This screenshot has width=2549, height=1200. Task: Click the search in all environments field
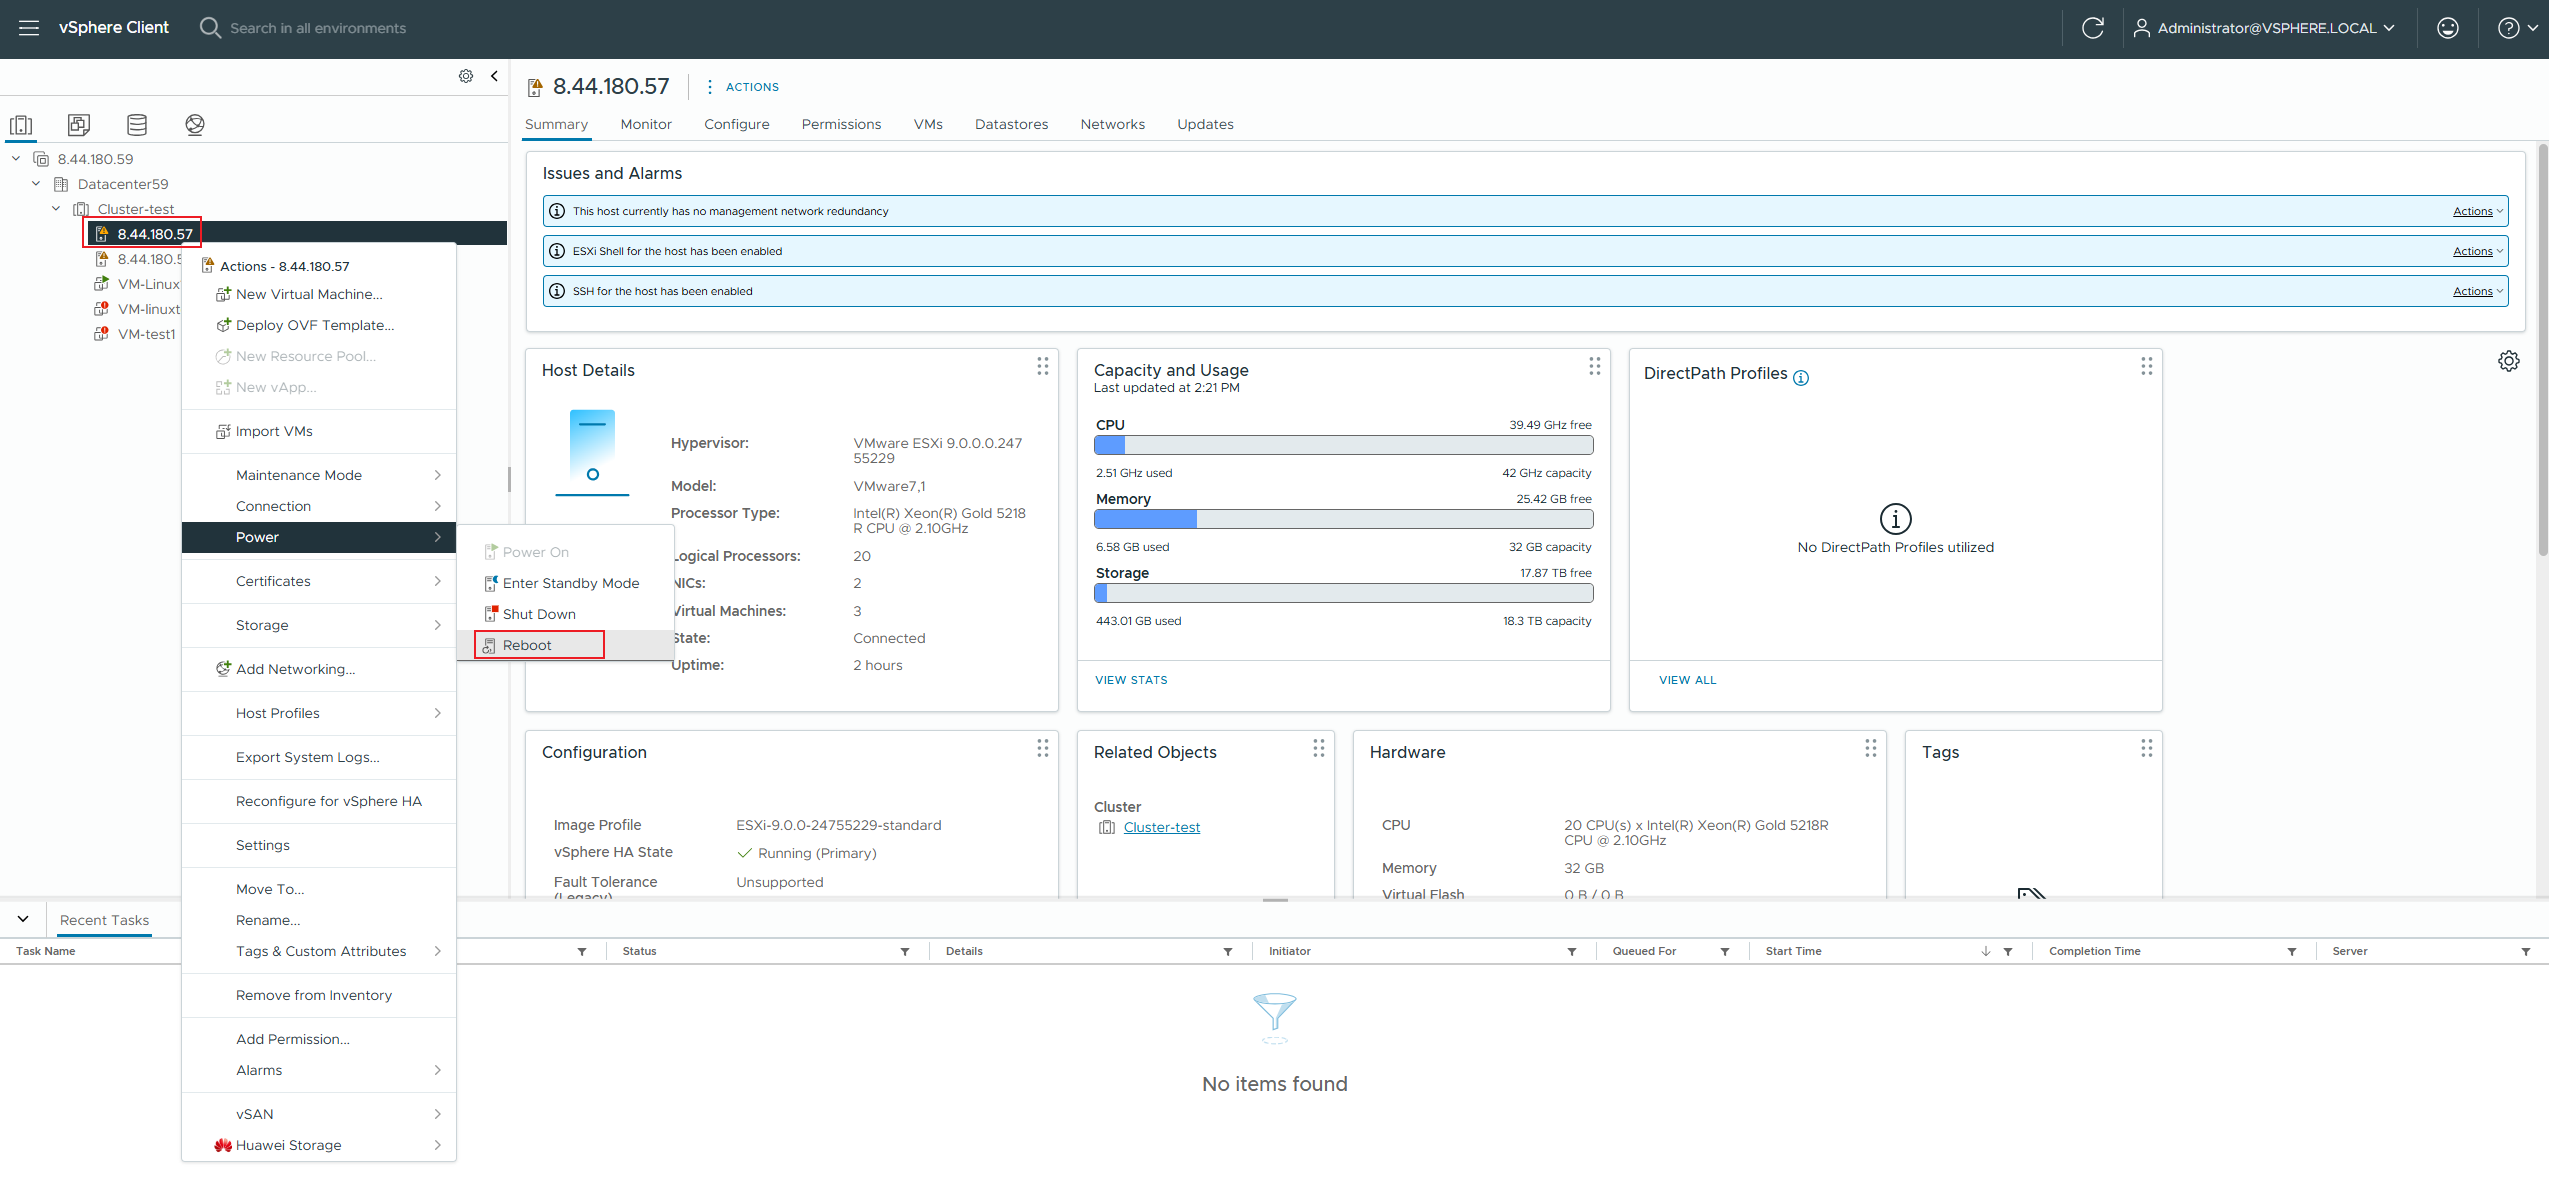(318, 28)
